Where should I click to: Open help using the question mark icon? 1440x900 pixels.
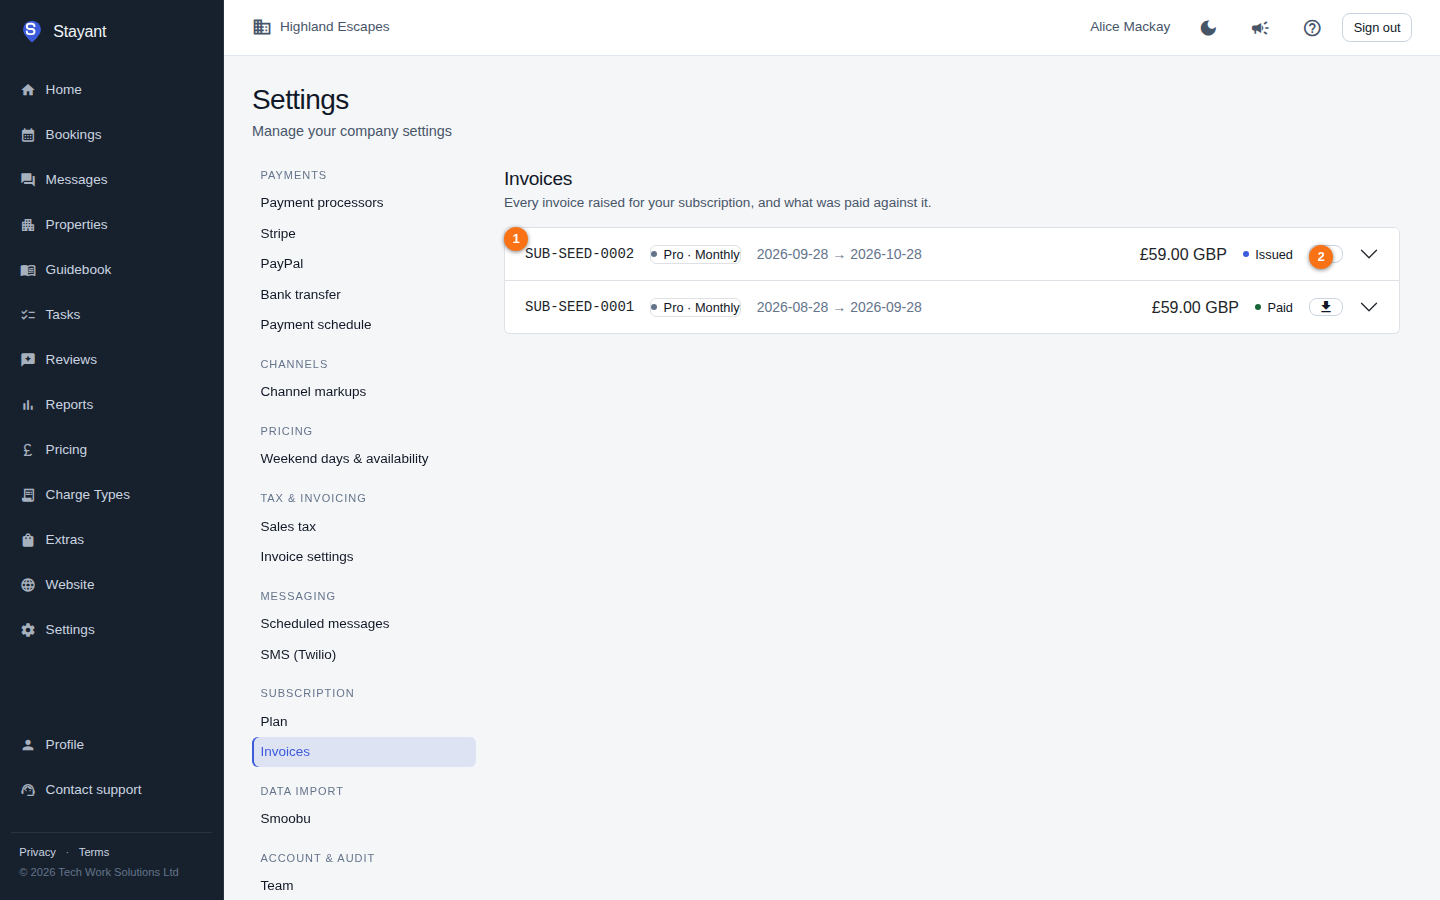click(x=1312, y=28)
